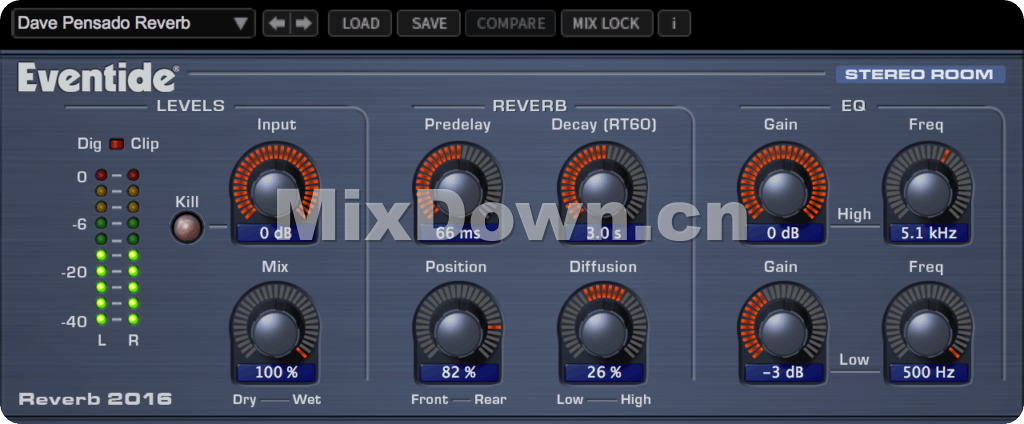Toggle the MIX LOCK button
Image resolution: width=1024 pixels, height=424 pixels.
pos(607,23)
